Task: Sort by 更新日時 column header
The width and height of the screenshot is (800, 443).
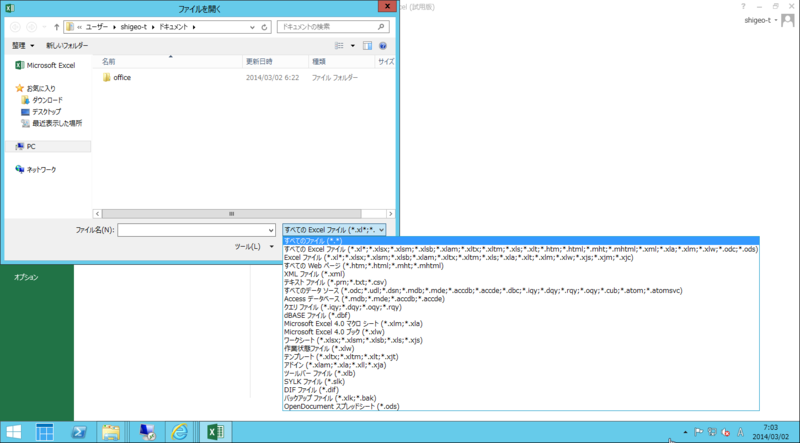Action: coord(276,61)
